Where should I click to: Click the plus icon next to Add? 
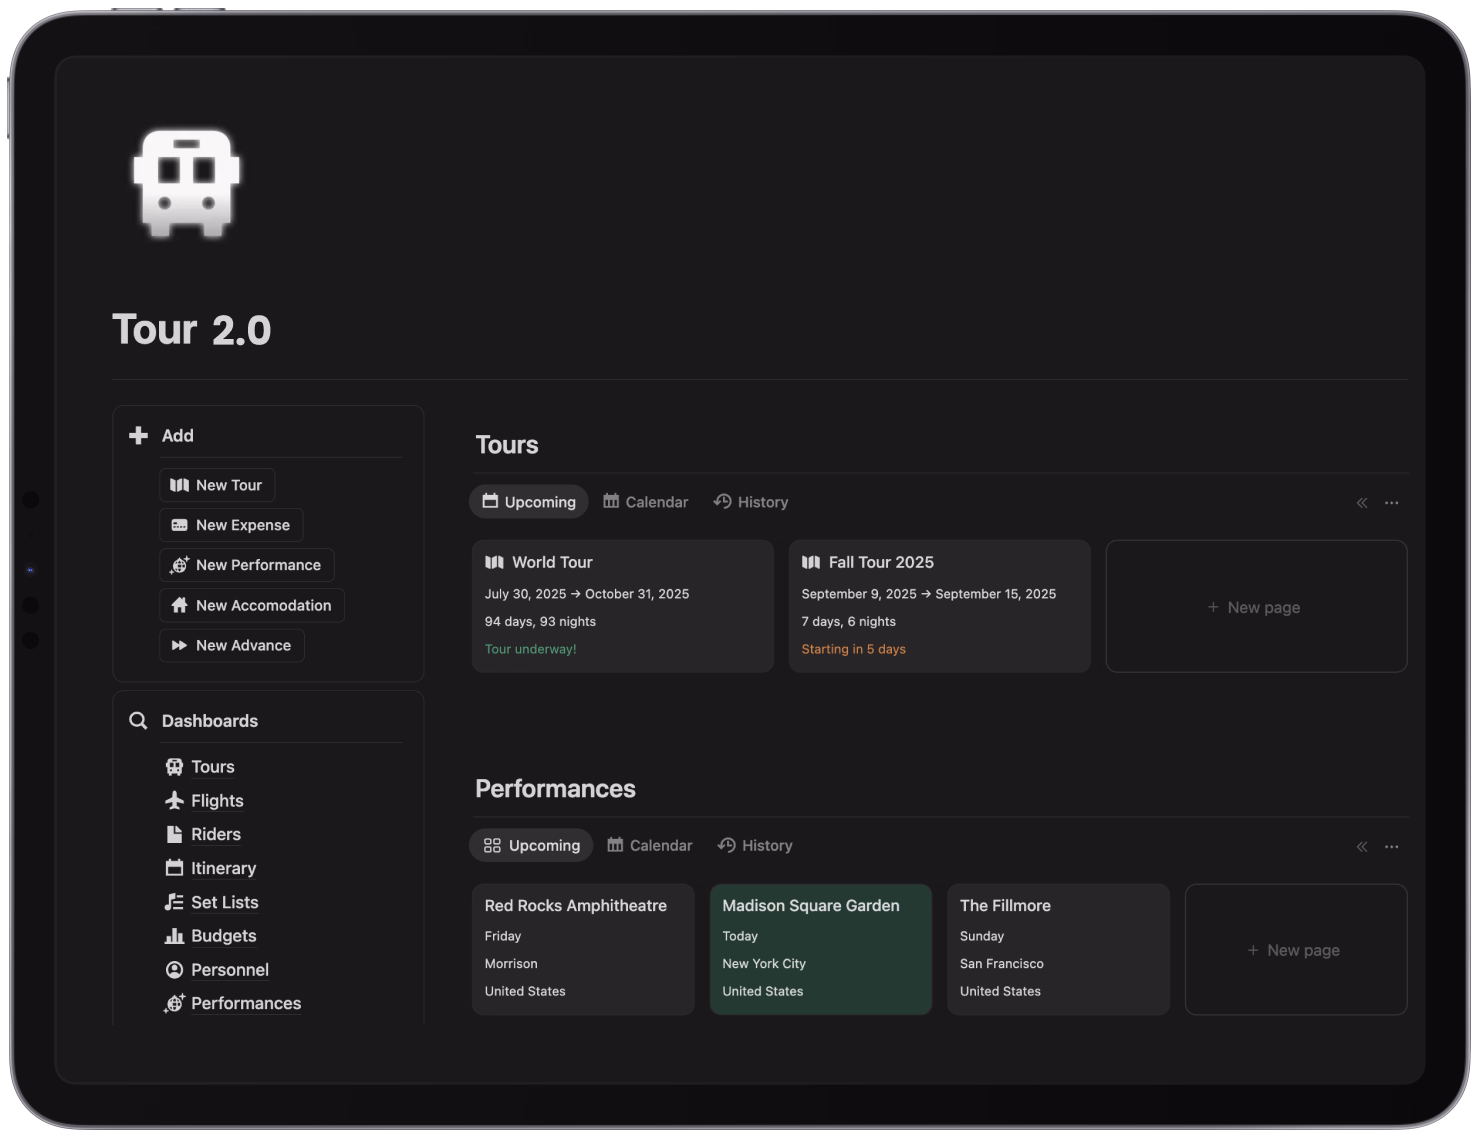(137, 435)
